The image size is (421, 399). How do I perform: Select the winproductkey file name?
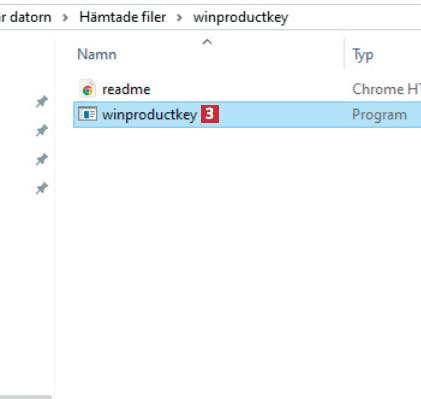(150, 115)
